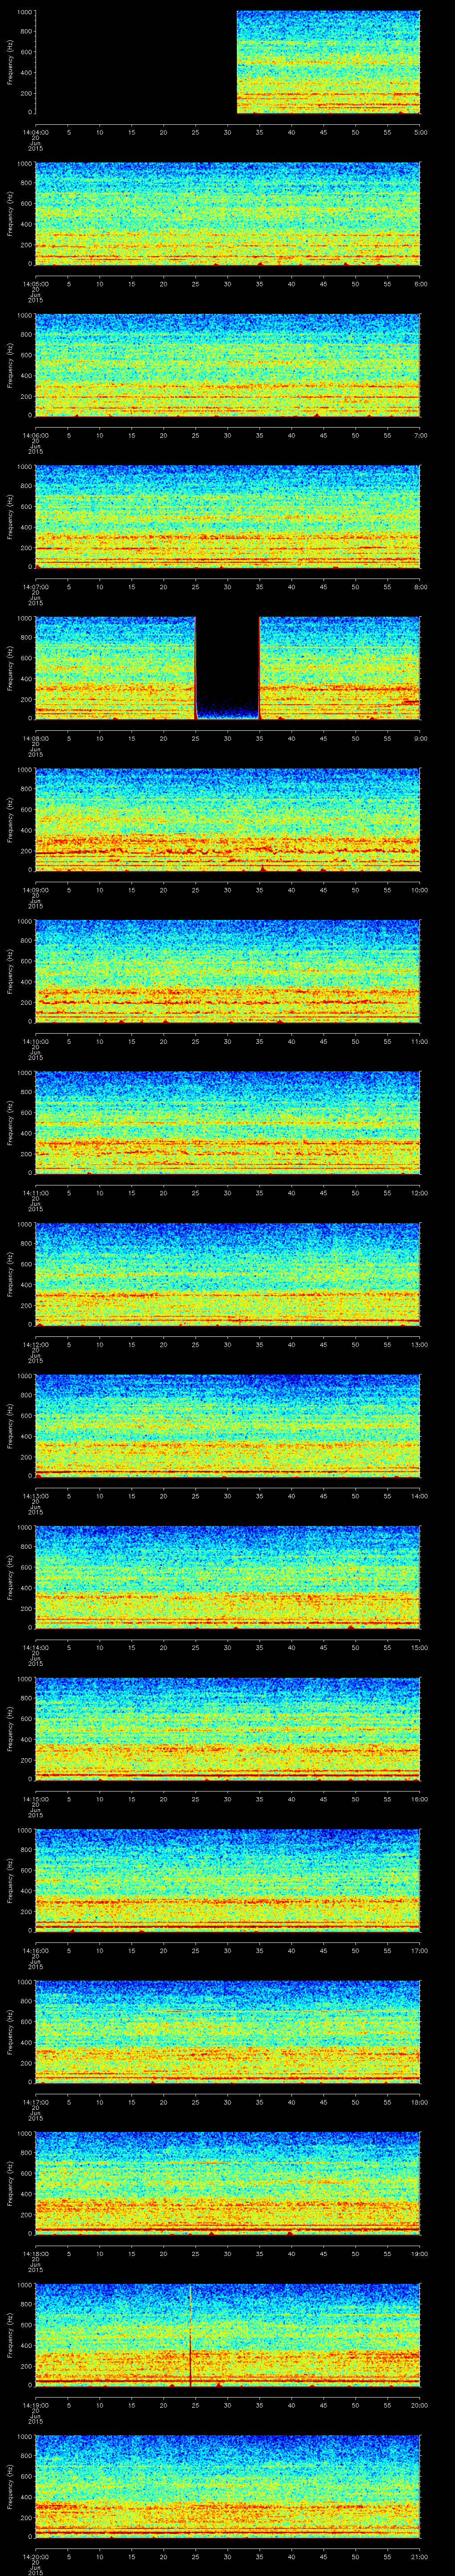The width and height of the screenshot is (455, 2576).
Task: Open the spectrogram panel starting at 14:07:00
Action: click(228, 516)
